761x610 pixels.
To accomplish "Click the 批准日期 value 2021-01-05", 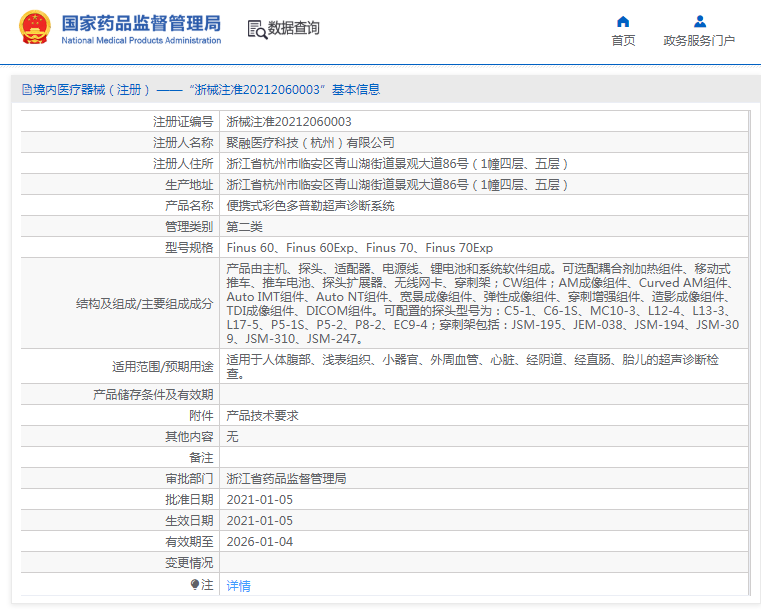I will (x=260, y=500).
